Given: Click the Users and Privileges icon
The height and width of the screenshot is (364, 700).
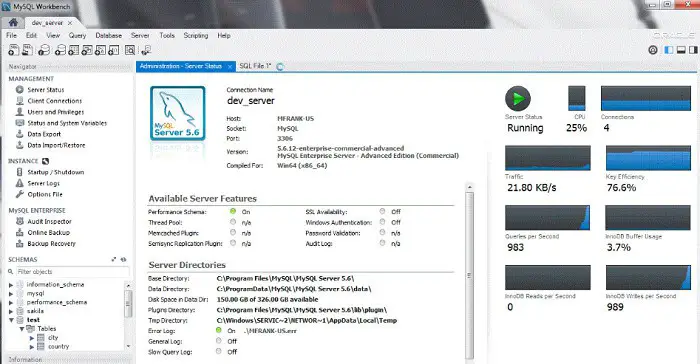Looking at the screenshot, I should coord(20,112).
